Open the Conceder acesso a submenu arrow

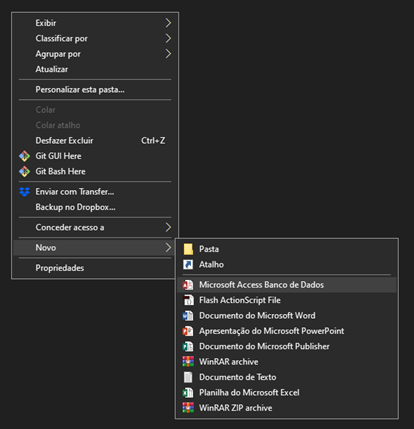(x=168, y=227)
